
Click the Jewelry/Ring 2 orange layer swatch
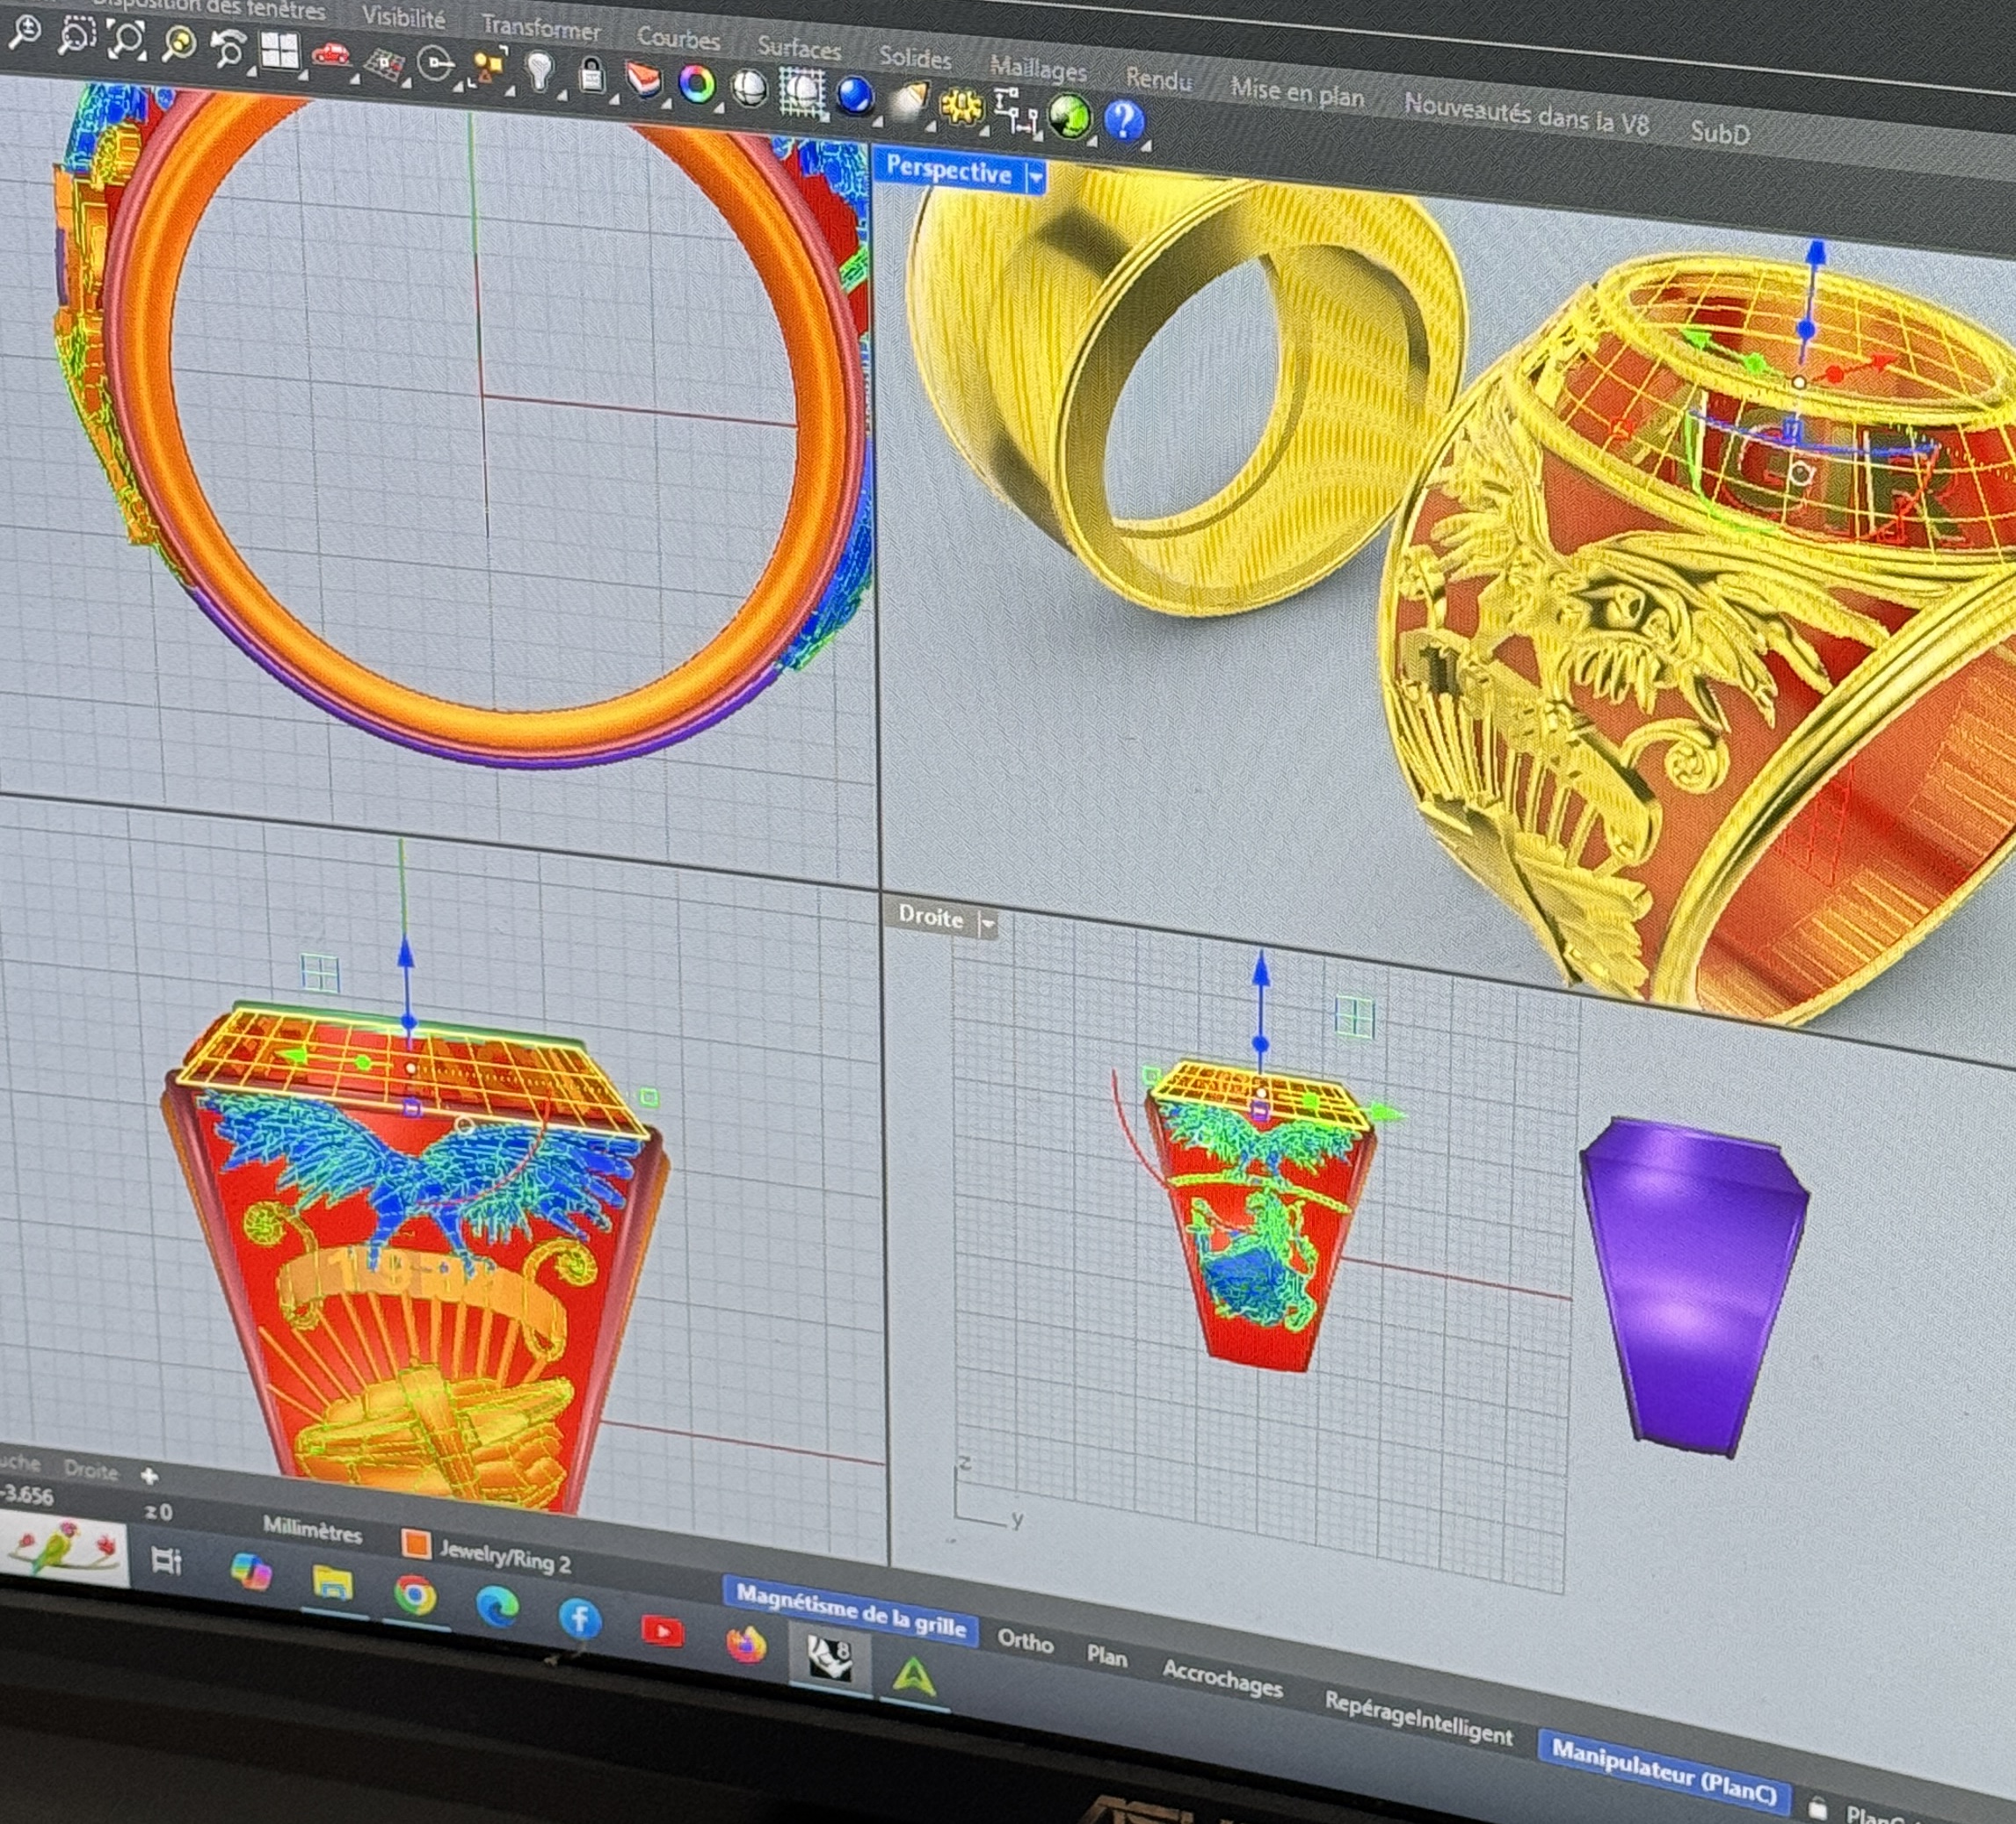pos(416,1544)
